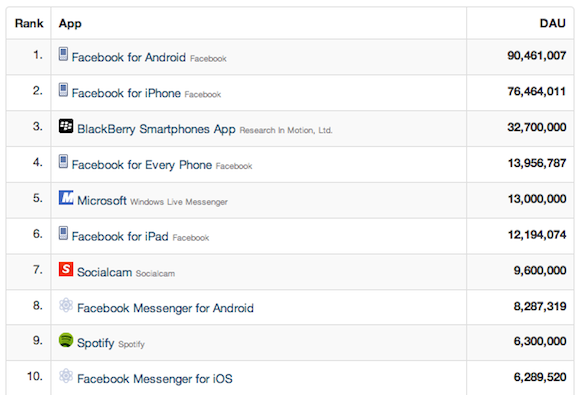The image size is (580, 395).
Task: Click the Research In Motion, Ltd. developer name
Action: [286, 130]
